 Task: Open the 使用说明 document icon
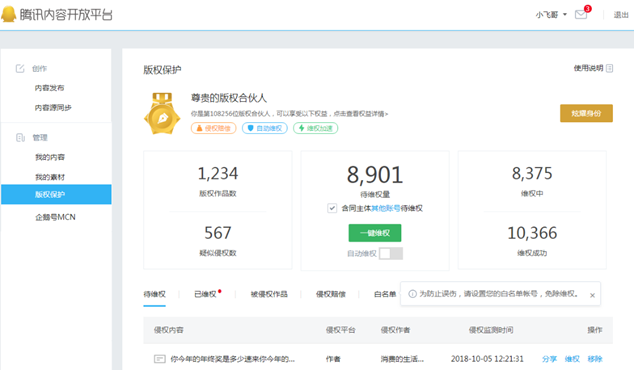tap(609, 68)
